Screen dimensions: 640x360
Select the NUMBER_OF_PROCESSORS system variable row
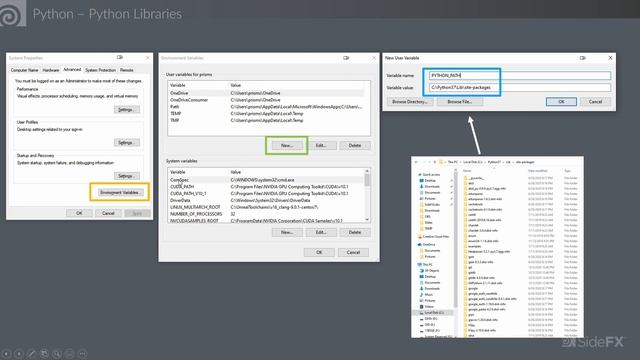(x=266, y=214)
